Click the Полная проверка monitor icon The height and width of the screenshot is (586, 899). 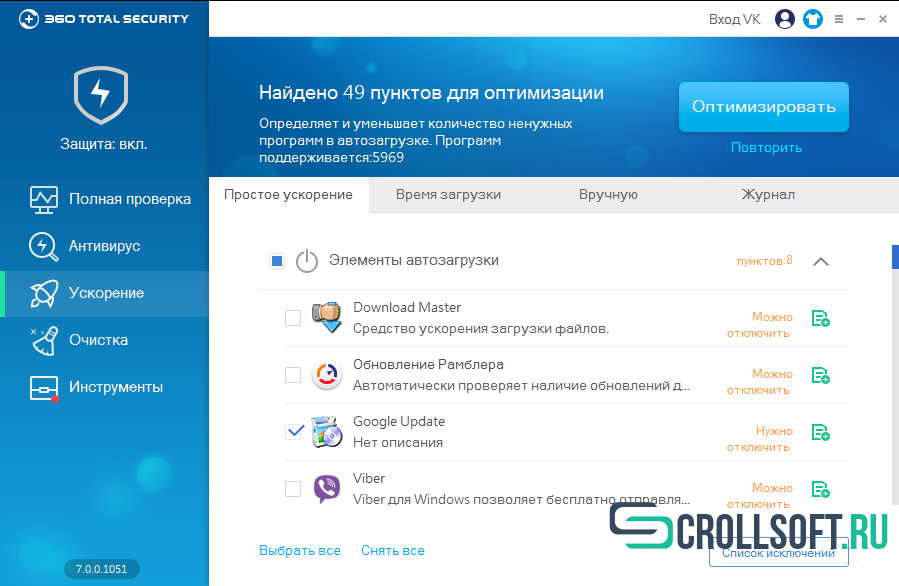[44, 200]
